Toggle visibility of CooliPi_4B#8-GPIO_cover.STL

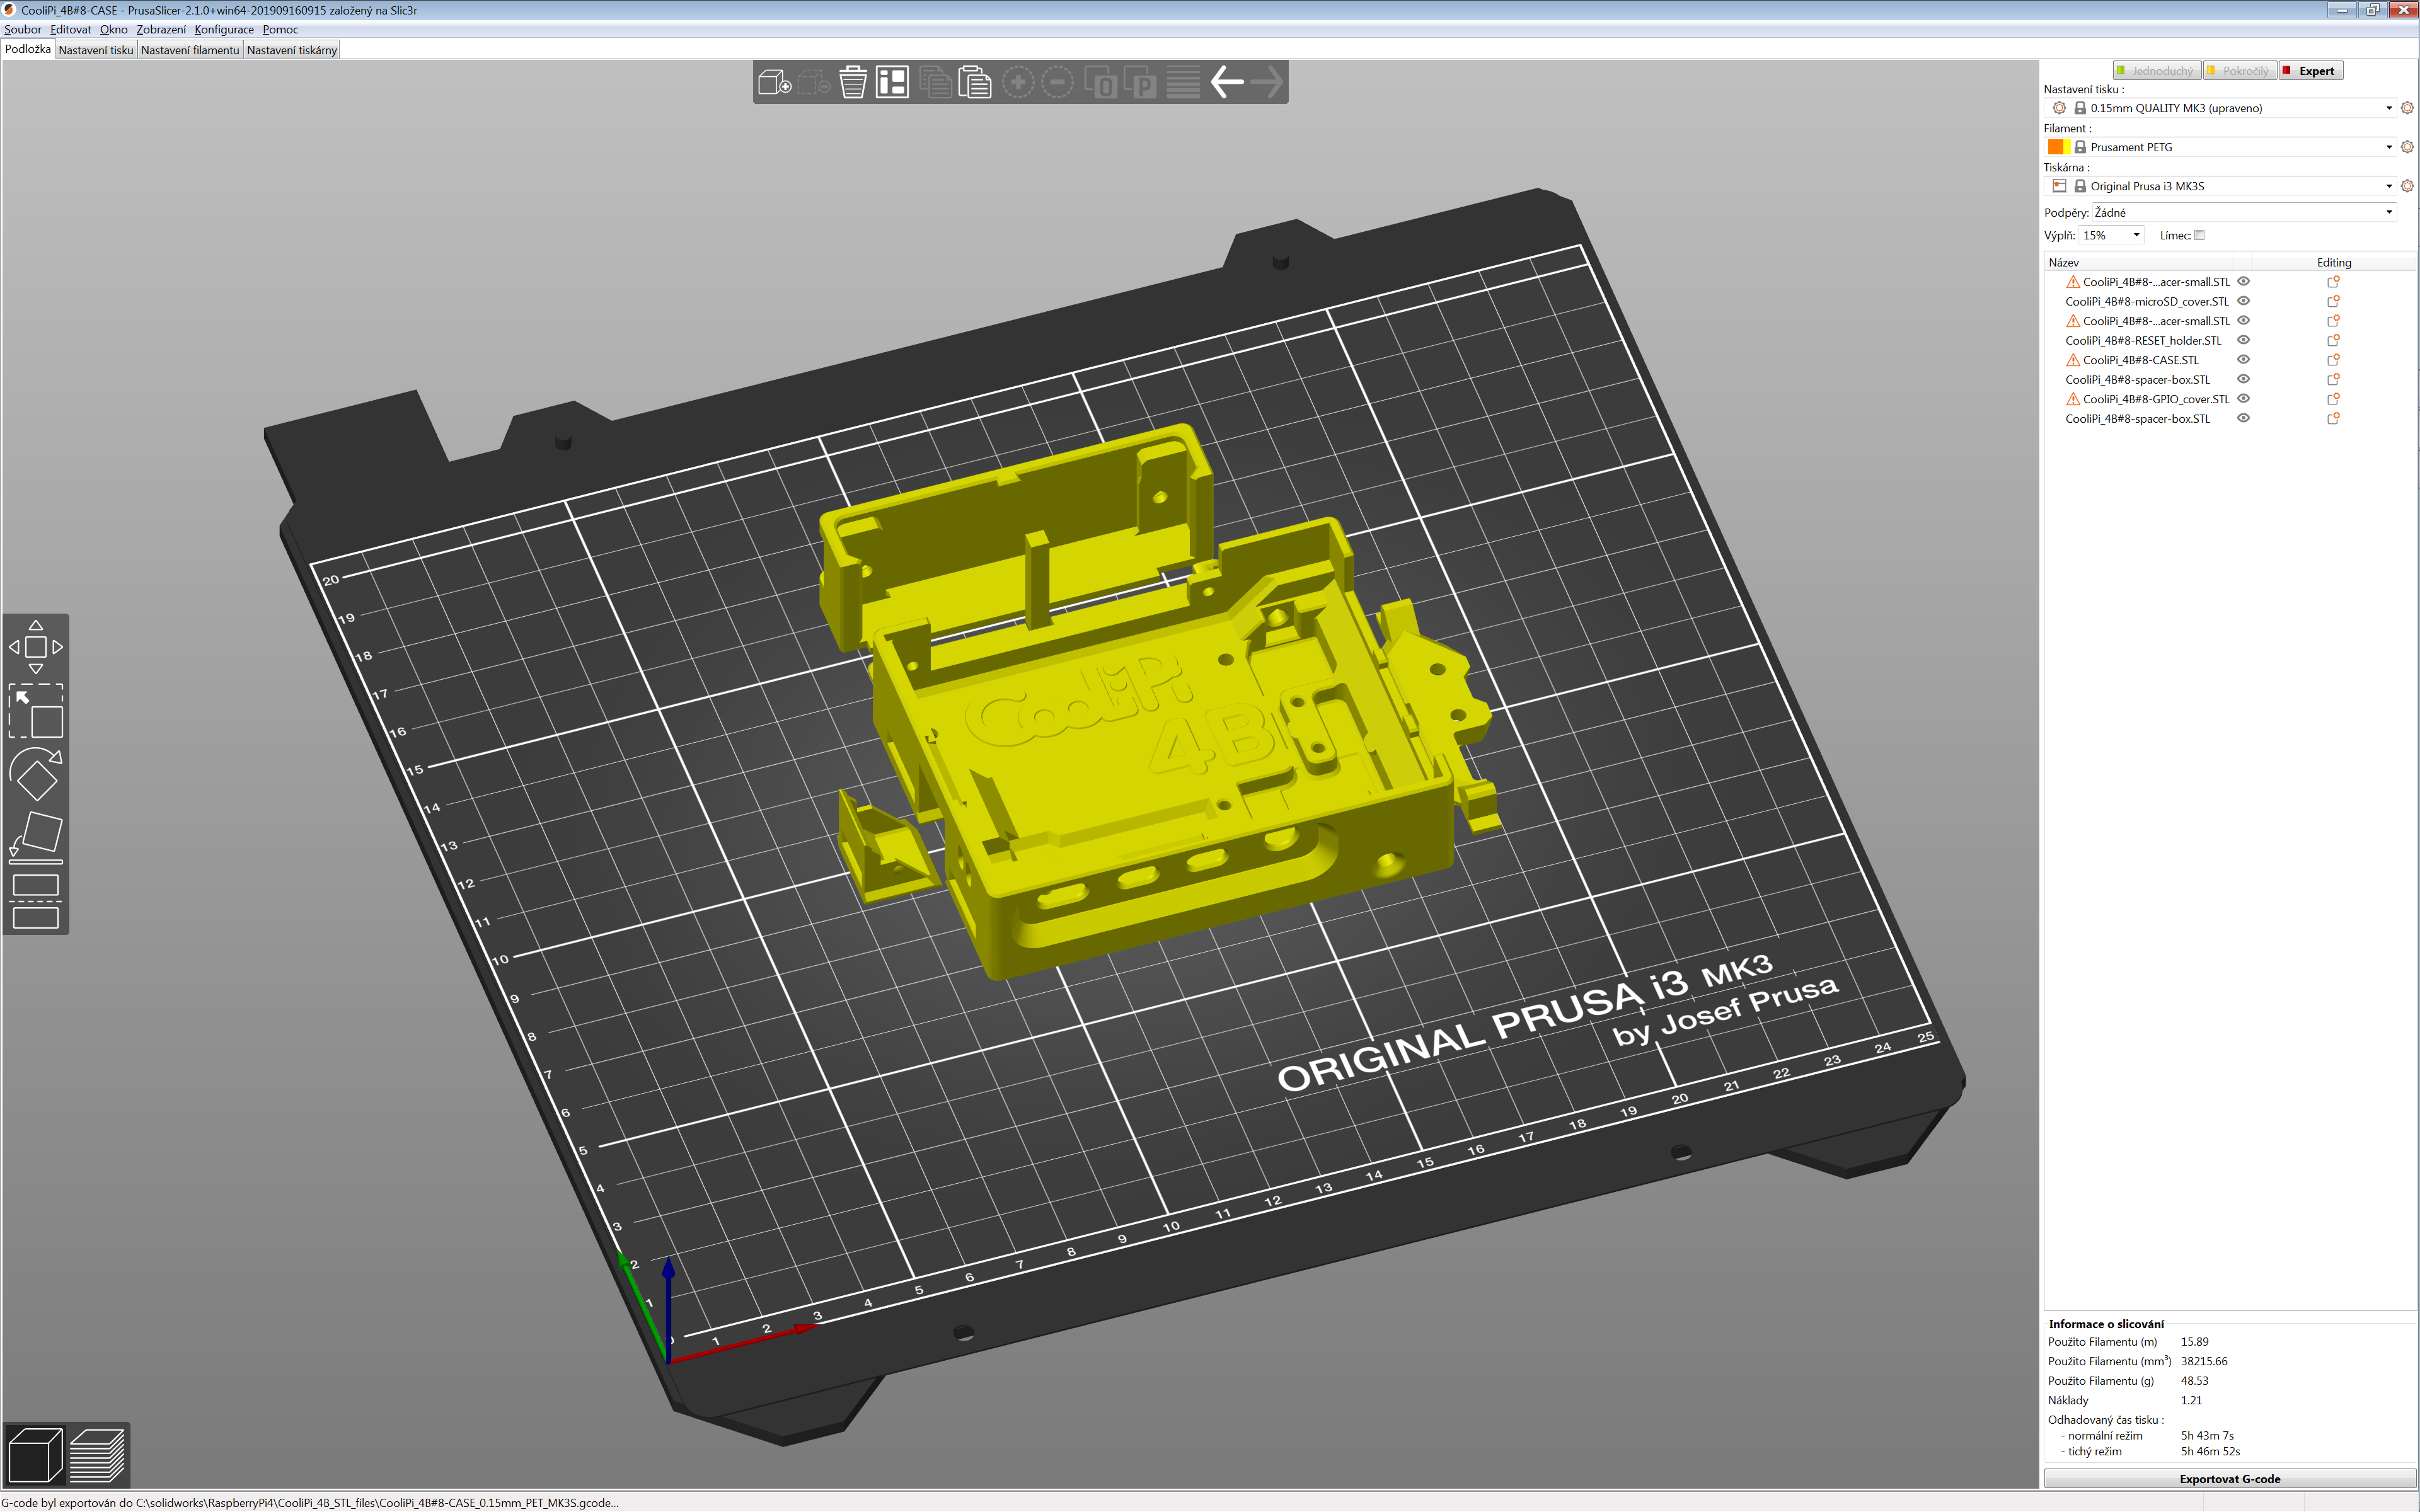[x=2243, y=399]
